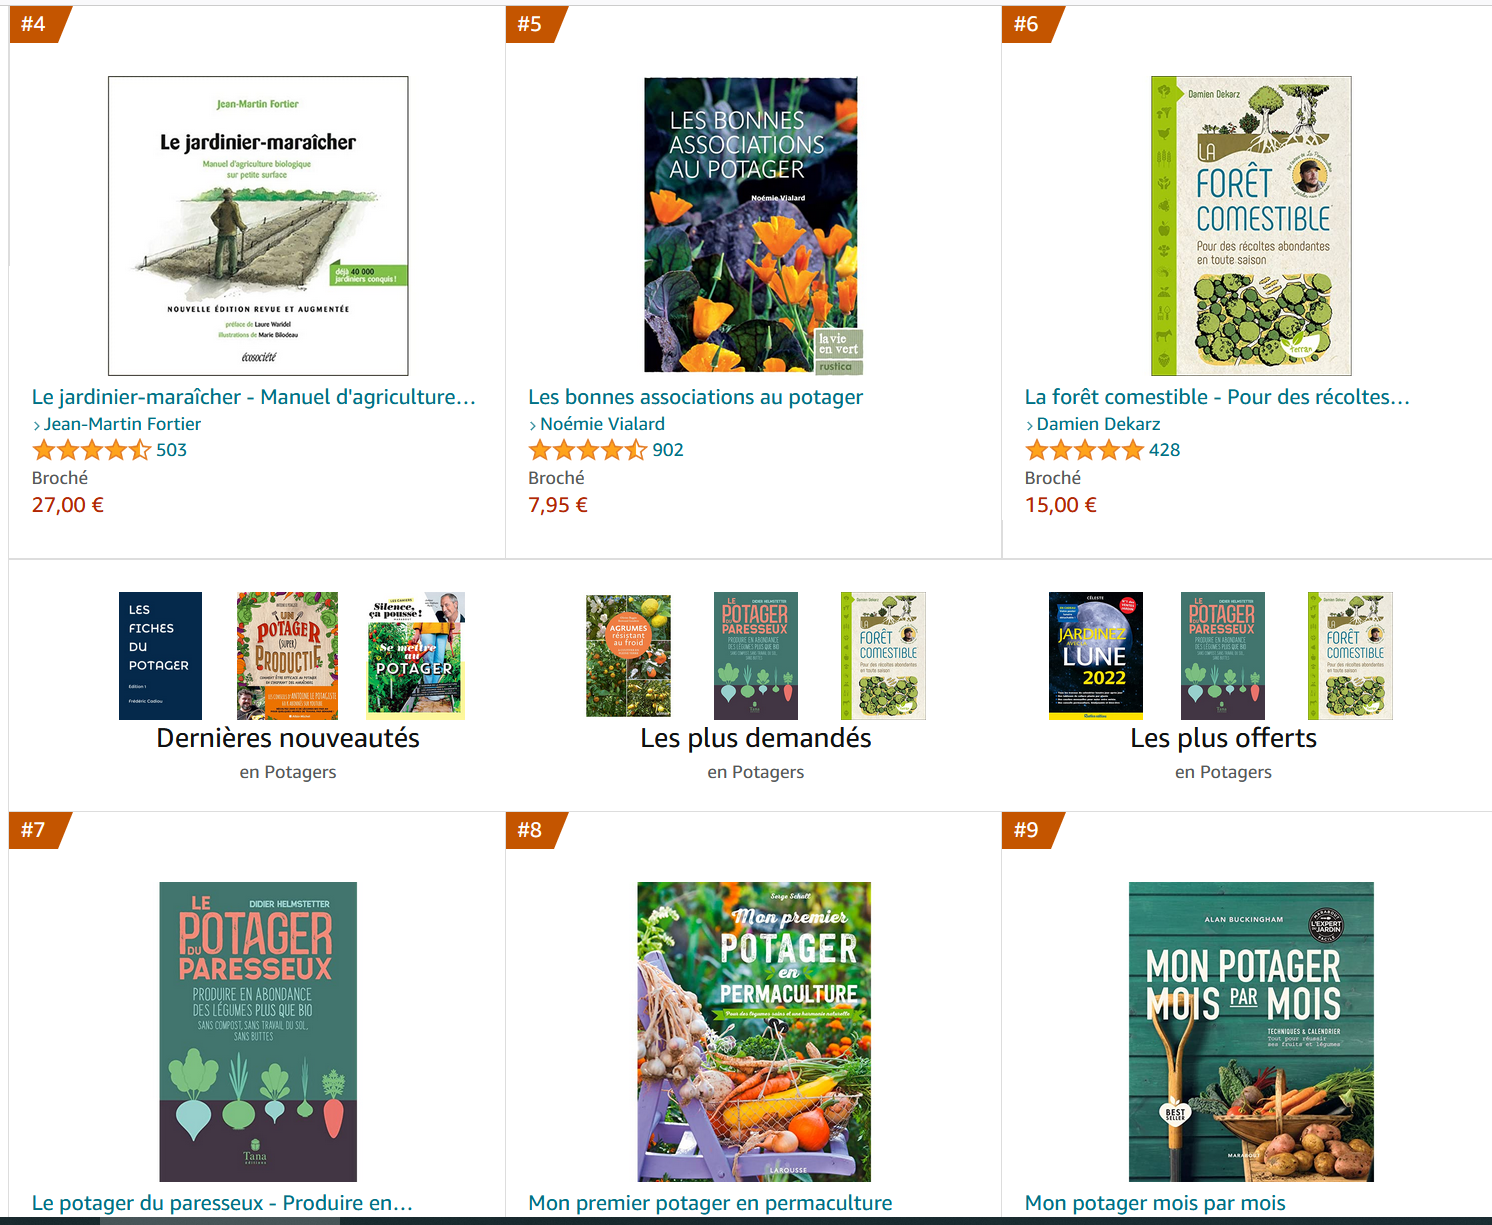This screenshot has height=1225, width=1492.
Task: Open the Le jardinier-maraîcher book cover
Action: tap(258, 226)
